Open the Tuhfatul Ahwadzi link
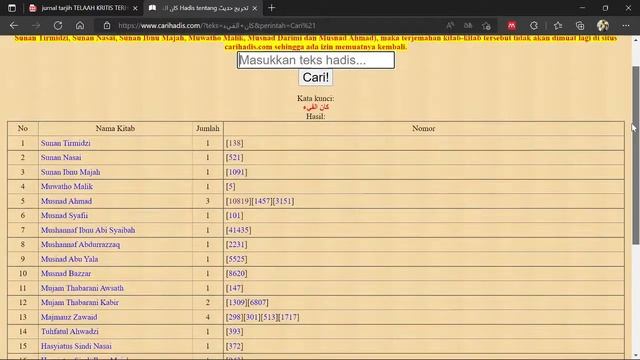Screen dimensions: 640x360 coord(69,331)
